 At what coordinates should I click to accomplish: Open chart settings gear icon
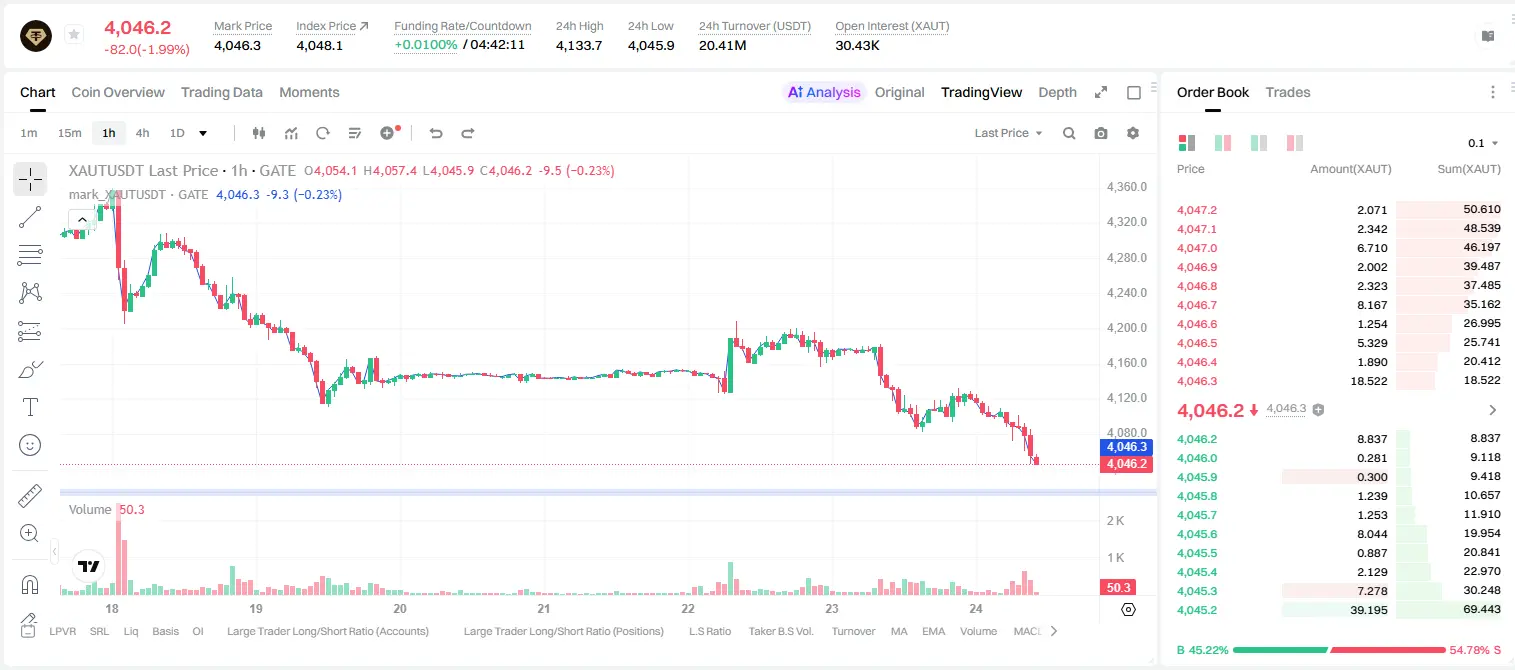1133,133
